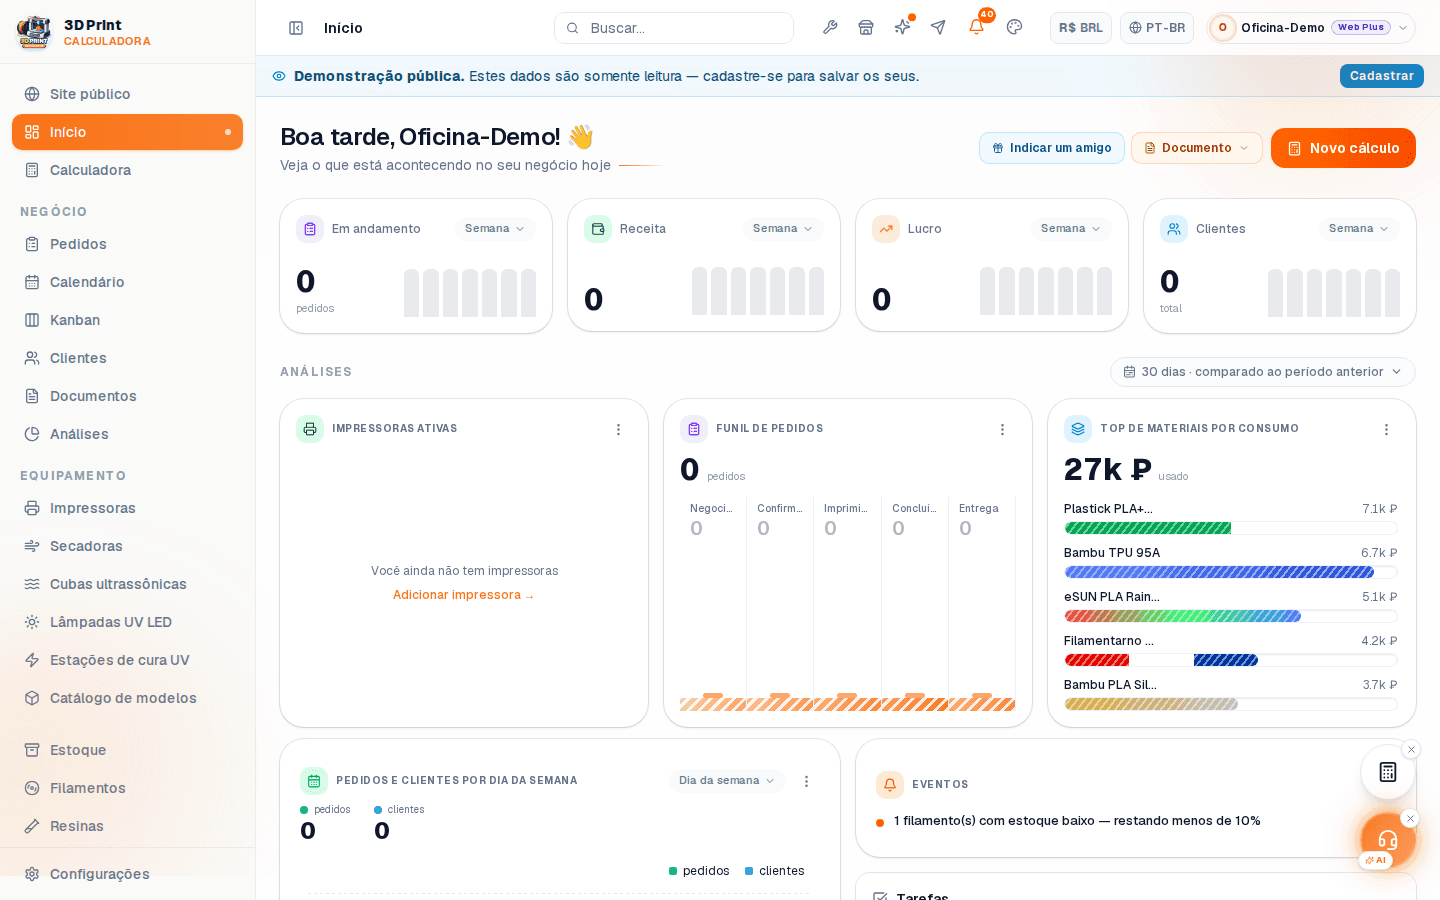Dismiss the AI support floating button
The height and width of the screenshot is (900, 1440).
[1410, 818]
